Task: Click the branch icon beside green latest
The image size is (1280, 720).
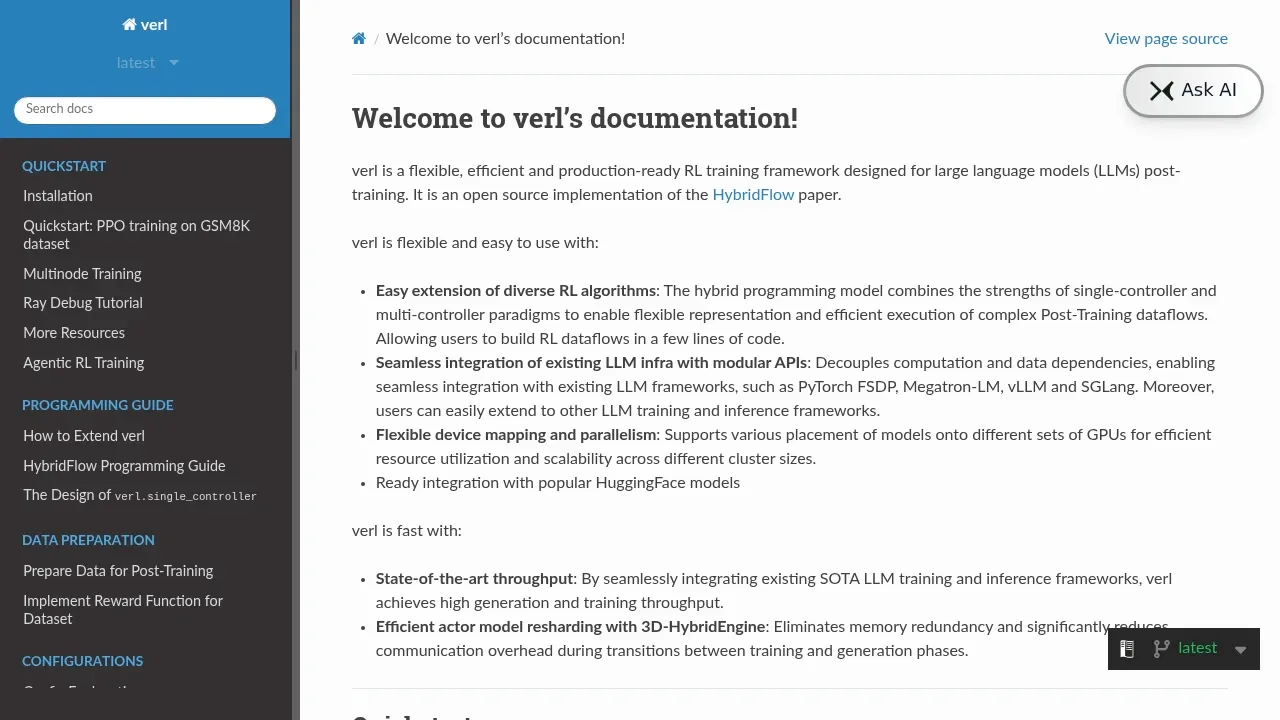Action: tap(1161, 649)
